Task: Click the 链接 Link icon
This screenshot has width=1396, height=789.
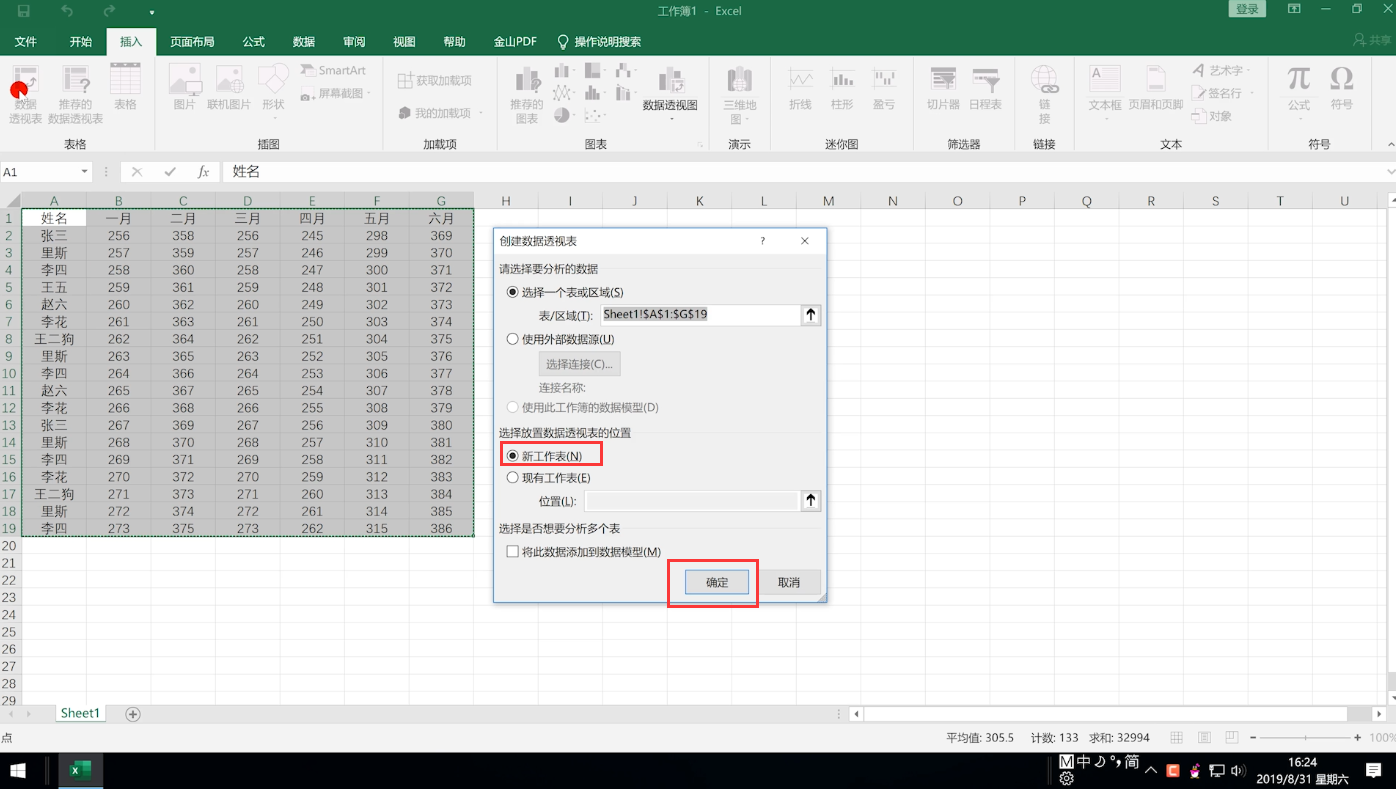Action: pyautogui.click(x=1044, y=95)
